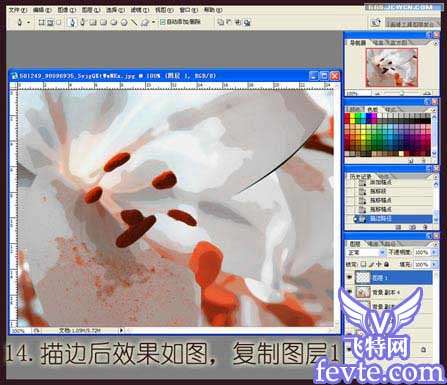447x385 pixels.
Task: Click Intersect path areas icon
Action: click(238, 22)
